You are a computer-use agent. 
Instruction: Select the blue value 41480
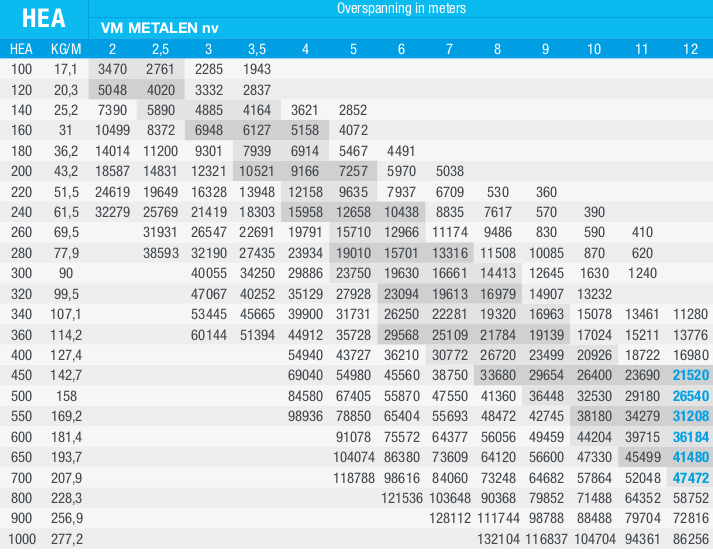pyautogui.click(x=691, y=457)
